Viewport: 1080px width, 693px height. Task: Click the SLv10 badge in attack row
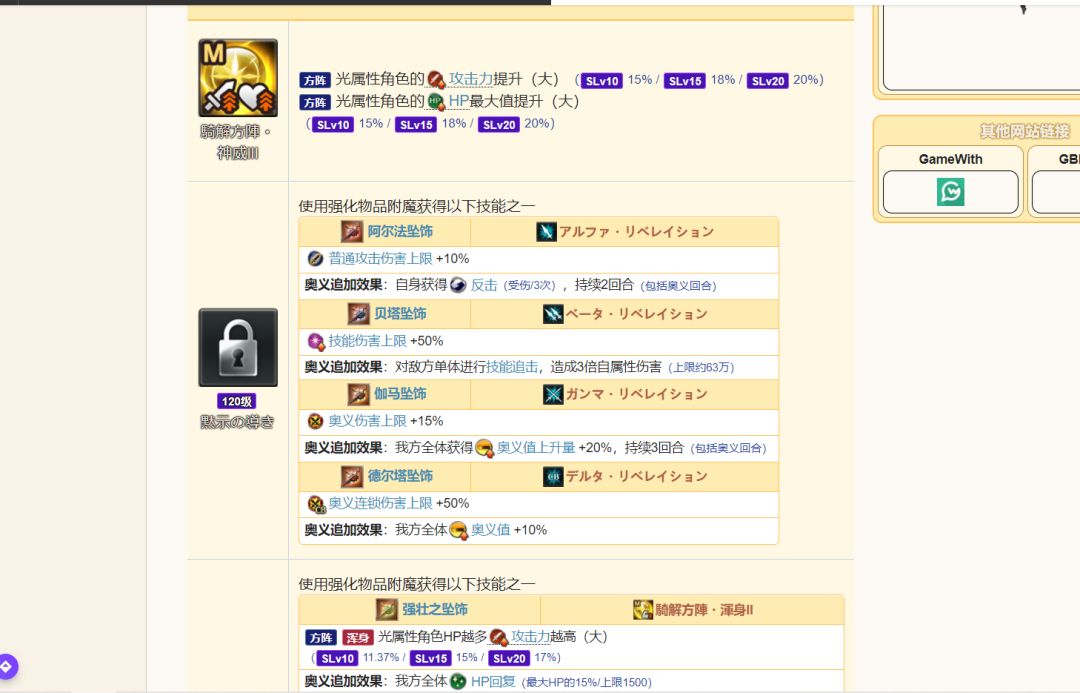point(602,81)
